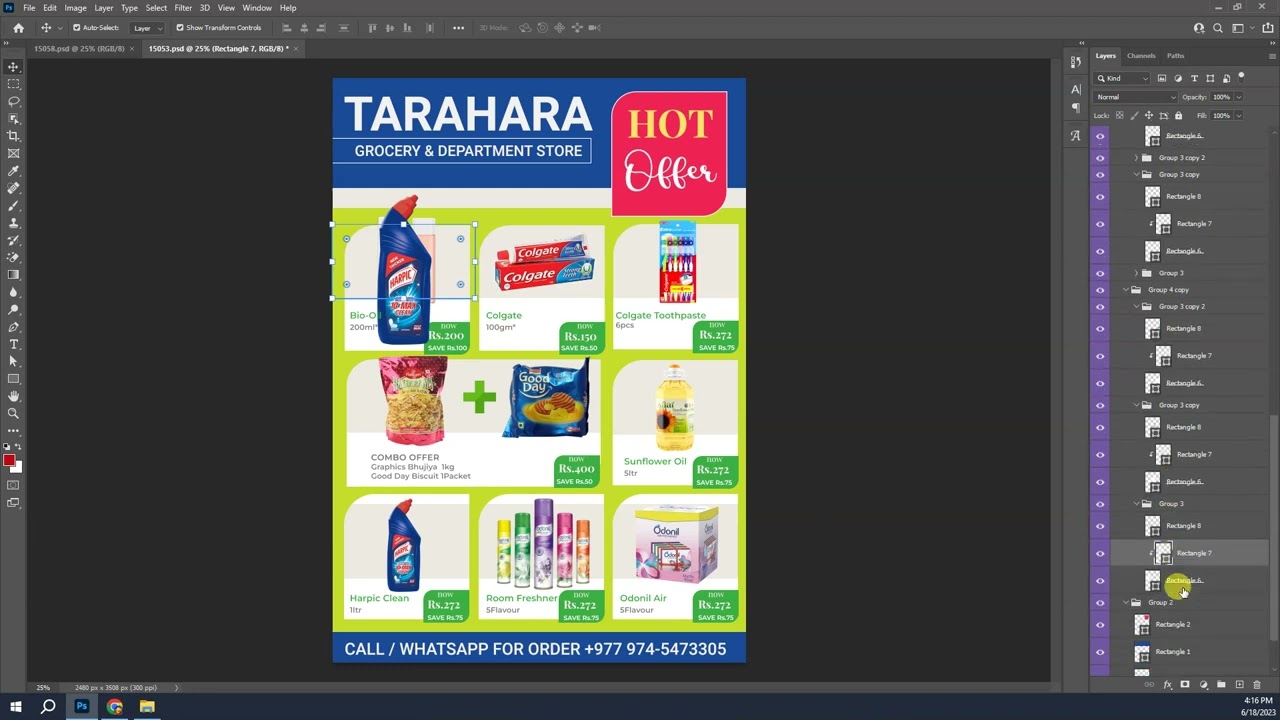Select the Rectangular Marquee tool

14,84
